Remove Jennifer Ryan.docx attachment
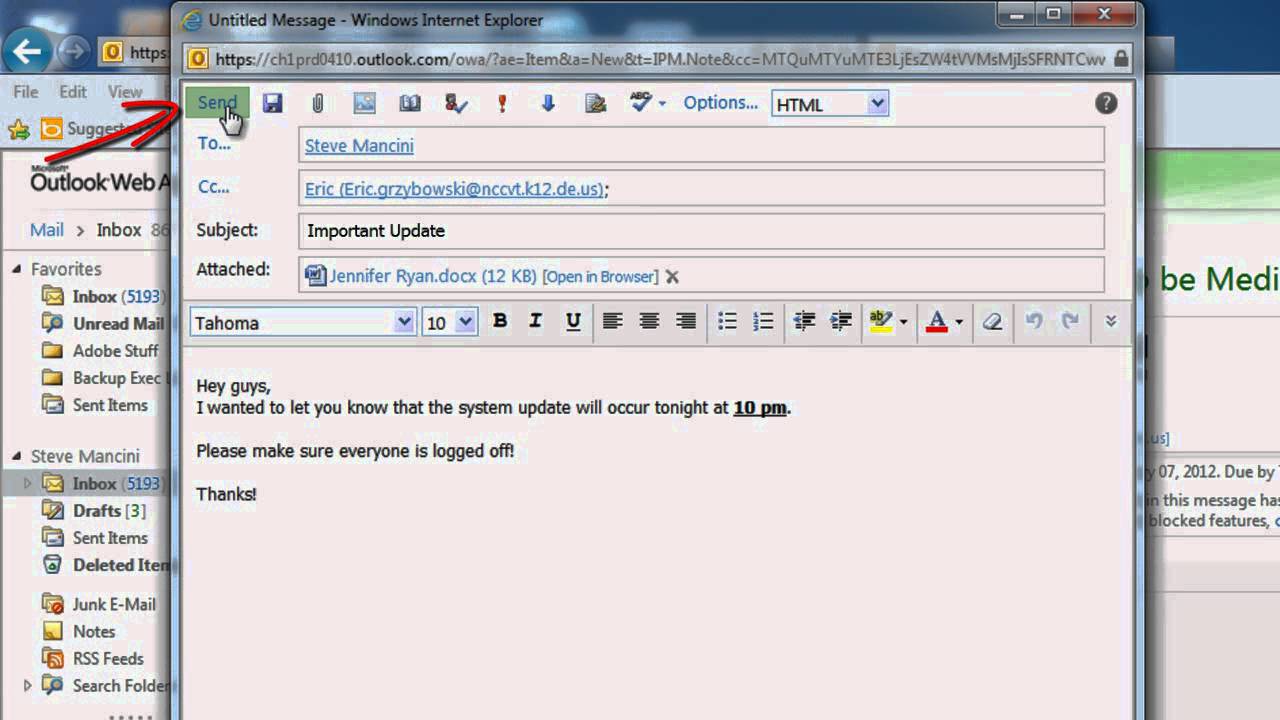1280x720 pixels. point(672,277)
